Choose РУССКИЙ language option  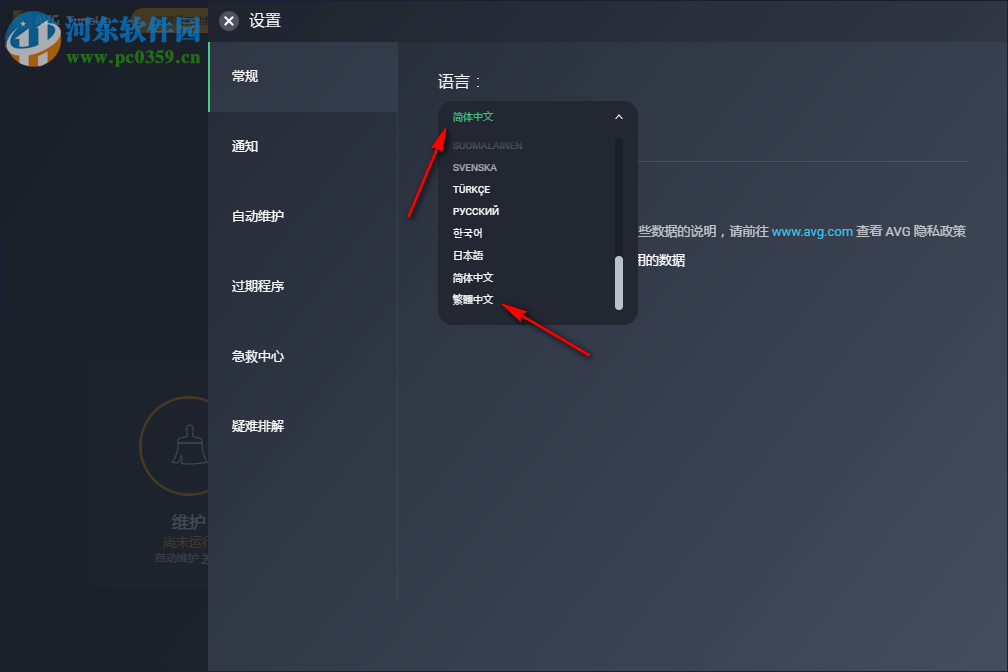(474, 211)
